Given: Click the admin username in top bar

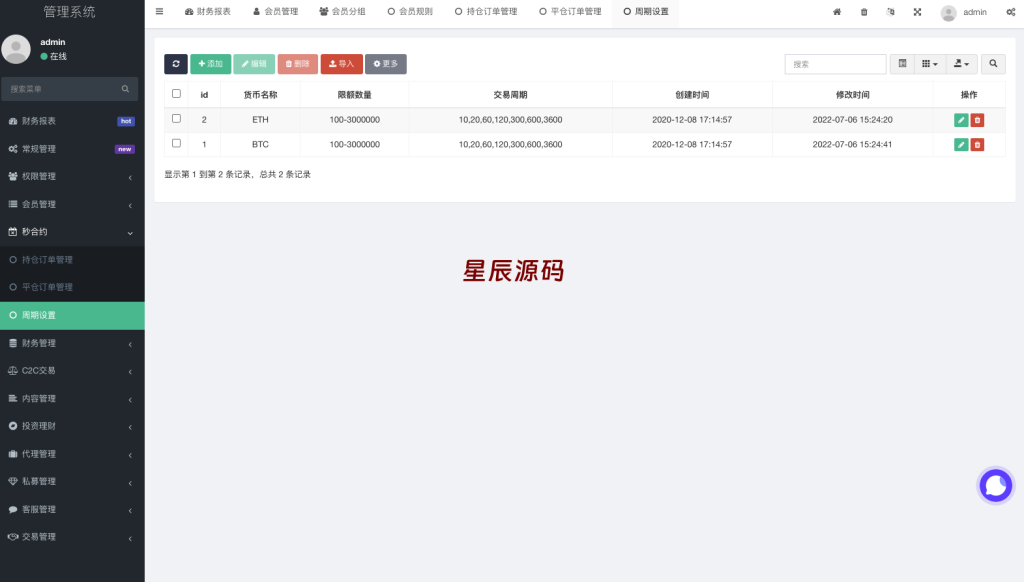Looking at the screenshot, I should (x=974, y=12).
